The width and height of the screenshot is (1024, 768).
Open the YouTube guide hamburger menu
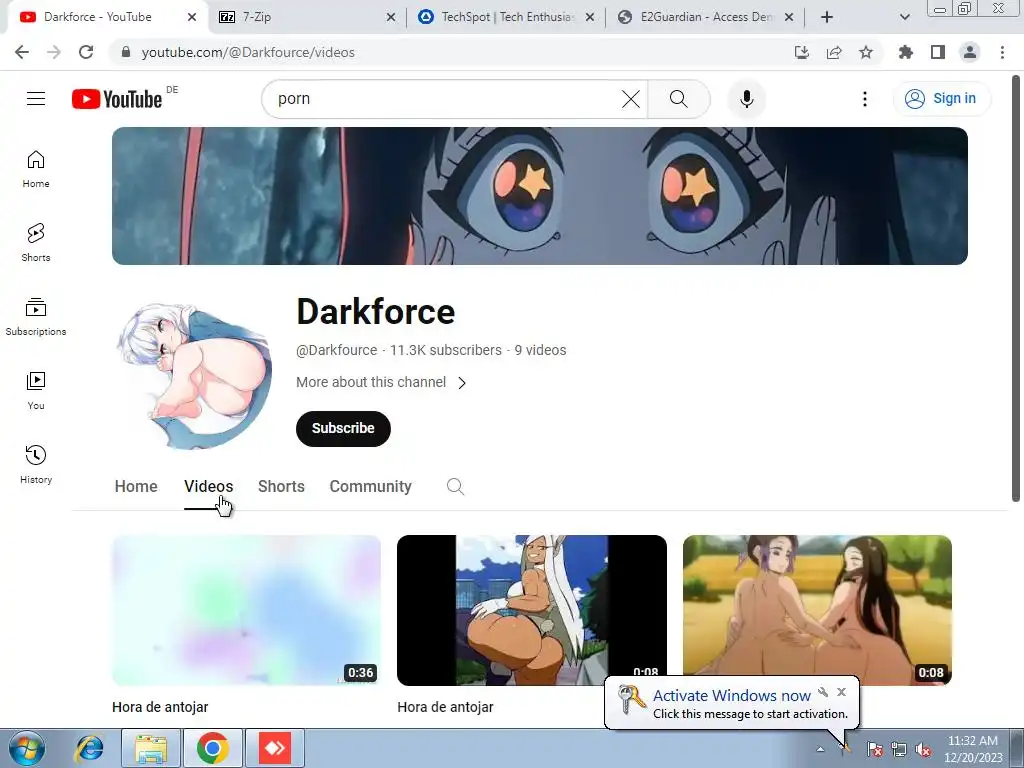tap(36, 99)
